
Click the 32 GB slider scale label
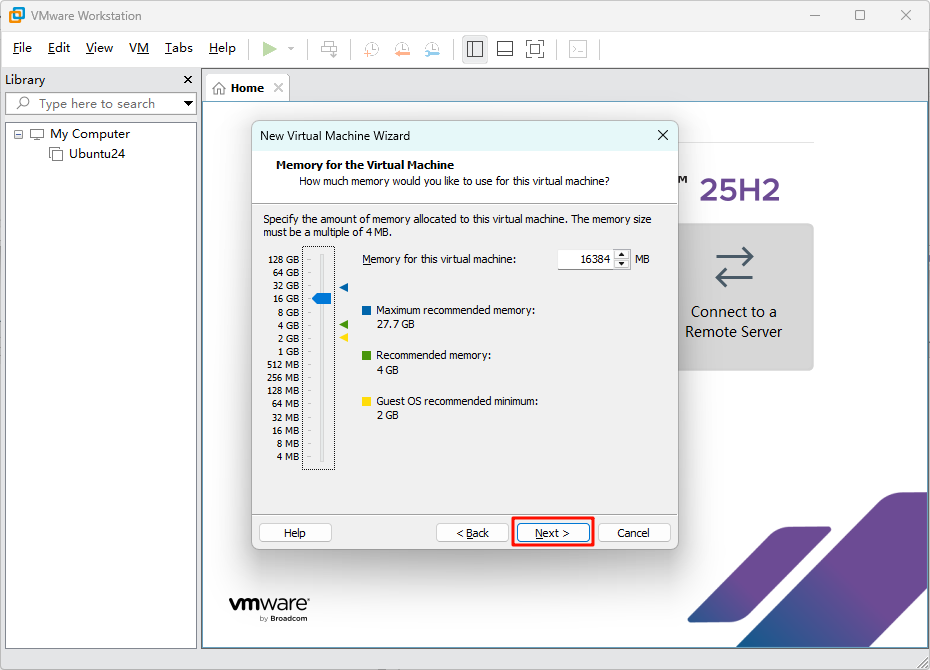[286, 286]
